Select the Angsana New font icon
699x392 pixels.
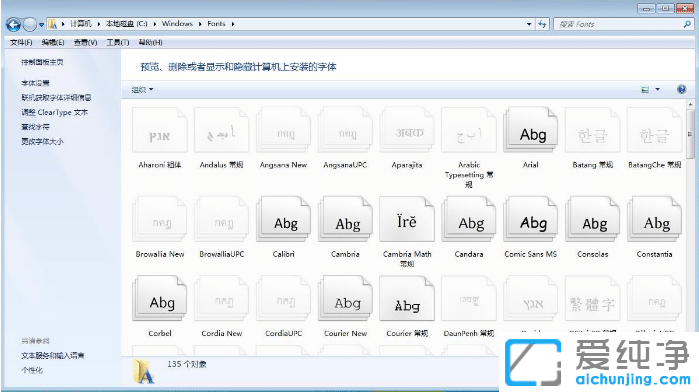pos(284,130)
